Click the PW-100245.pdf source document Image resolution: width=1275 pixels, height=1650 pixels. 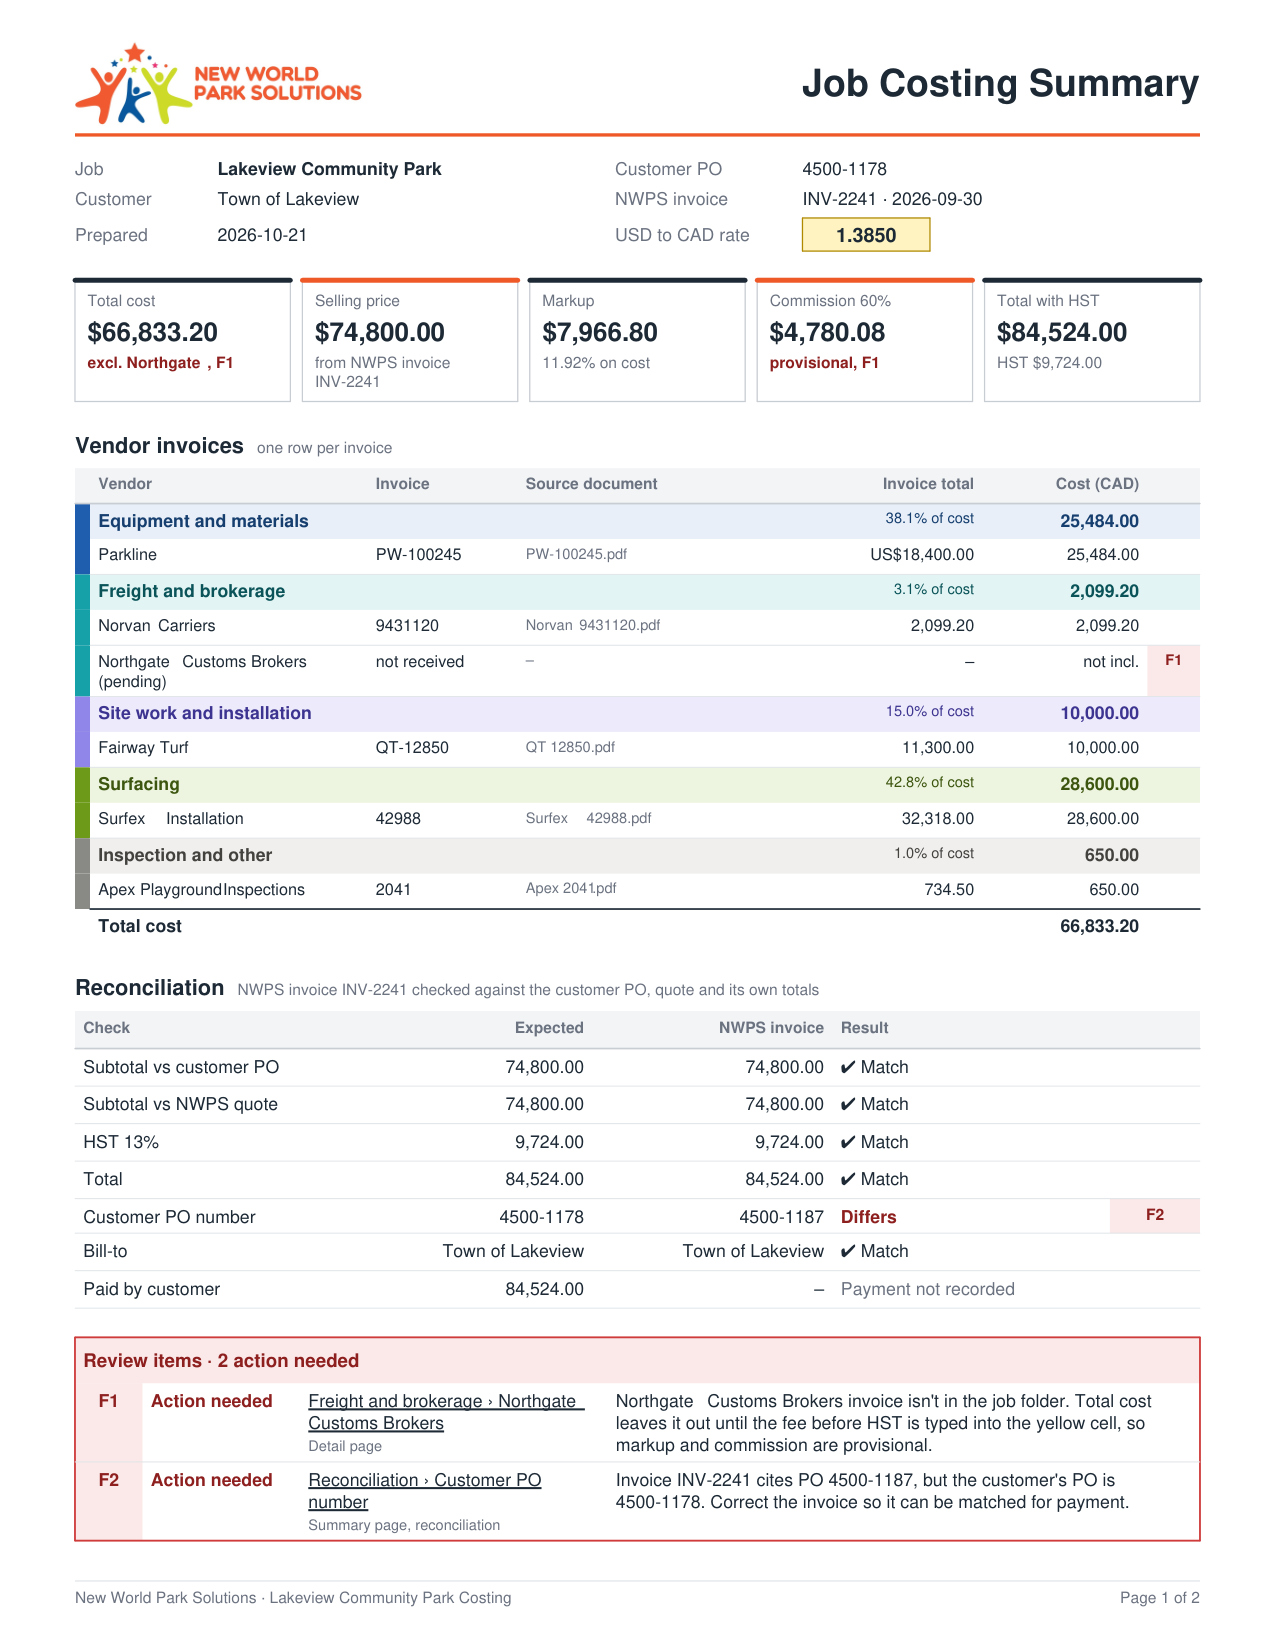[x=576, y=554]
